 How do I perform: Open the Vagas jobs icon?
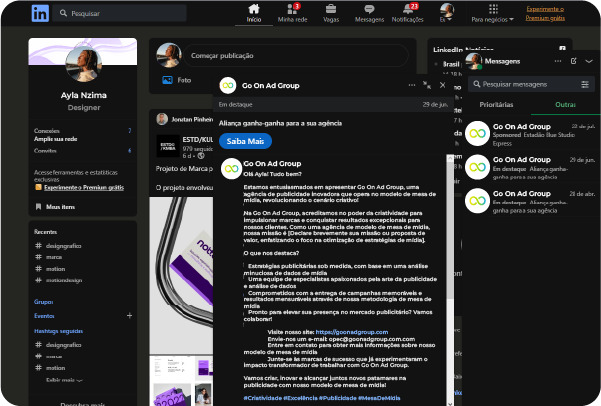point(332,9)
